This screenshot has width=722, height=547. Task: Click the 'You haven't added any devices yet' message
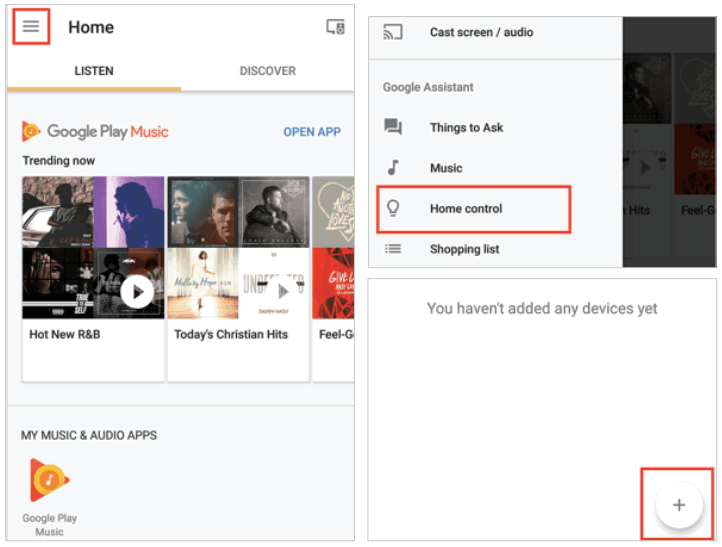pos(542,308)
